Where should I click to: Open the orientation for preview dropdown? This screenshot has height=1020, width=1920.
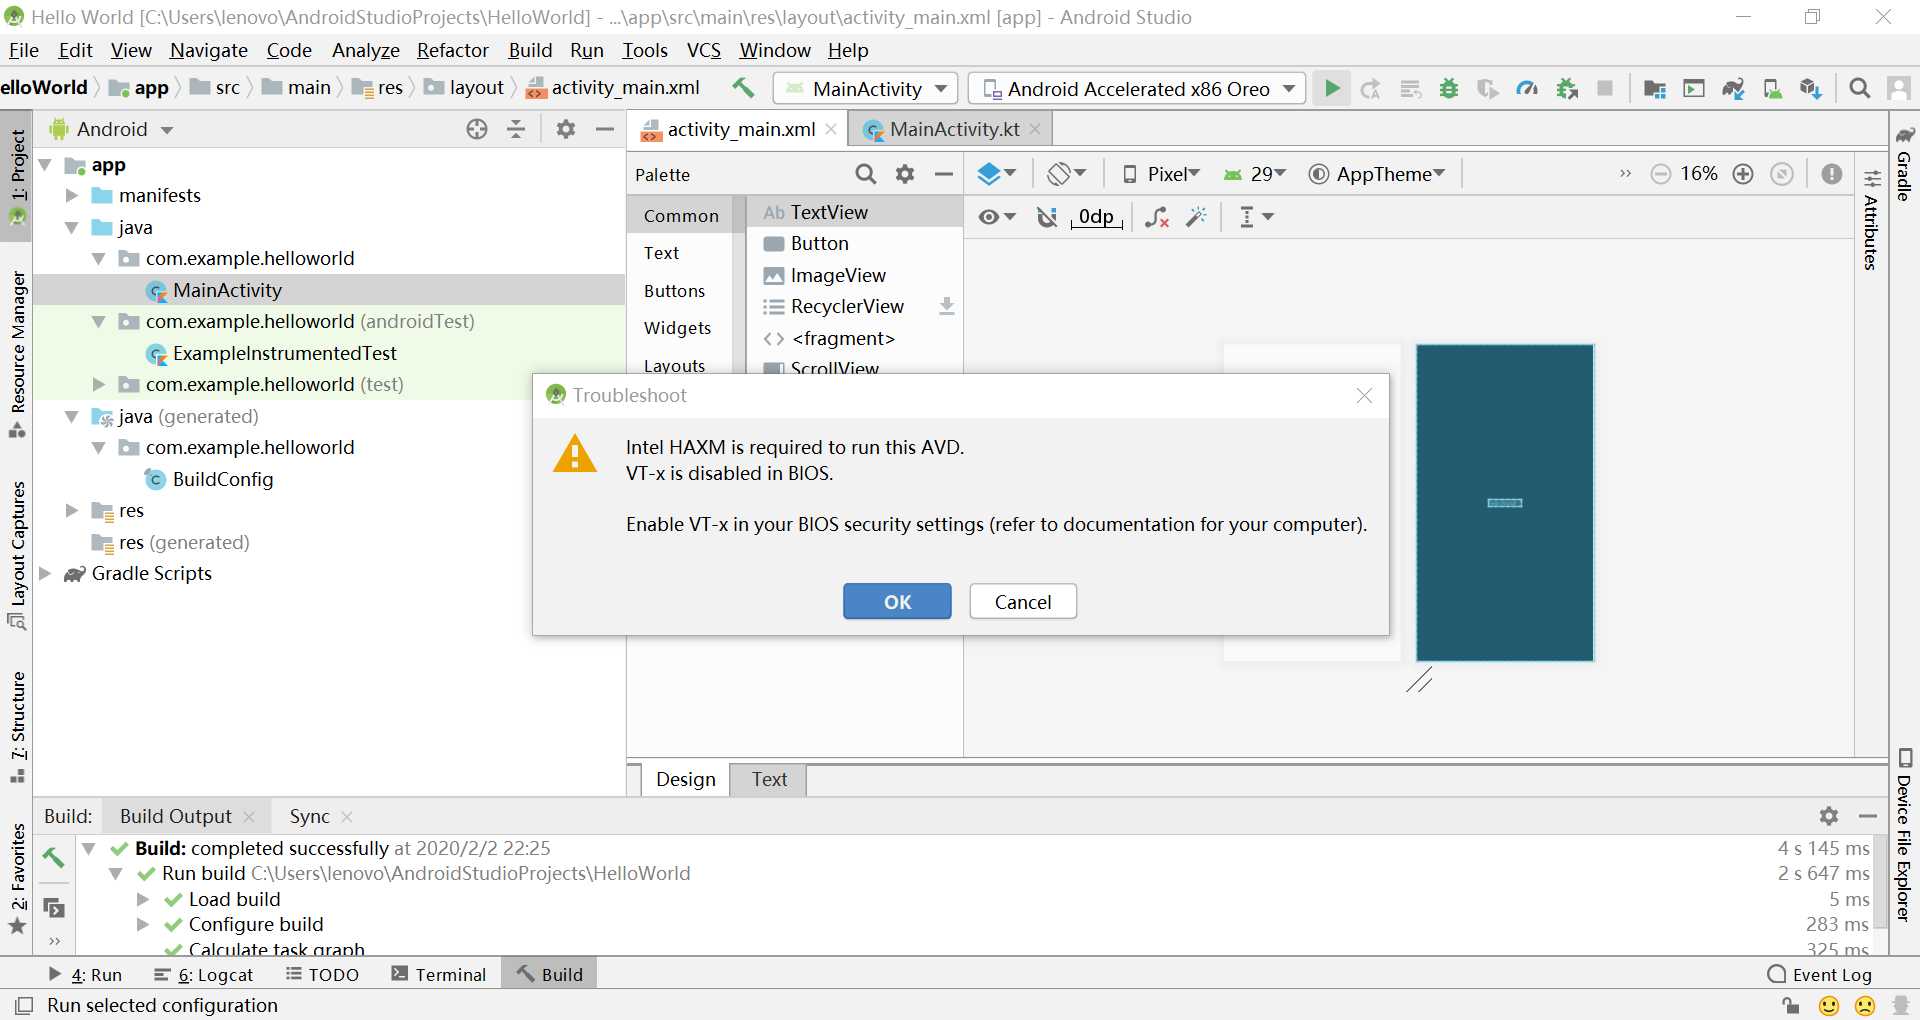(1066, 174)
